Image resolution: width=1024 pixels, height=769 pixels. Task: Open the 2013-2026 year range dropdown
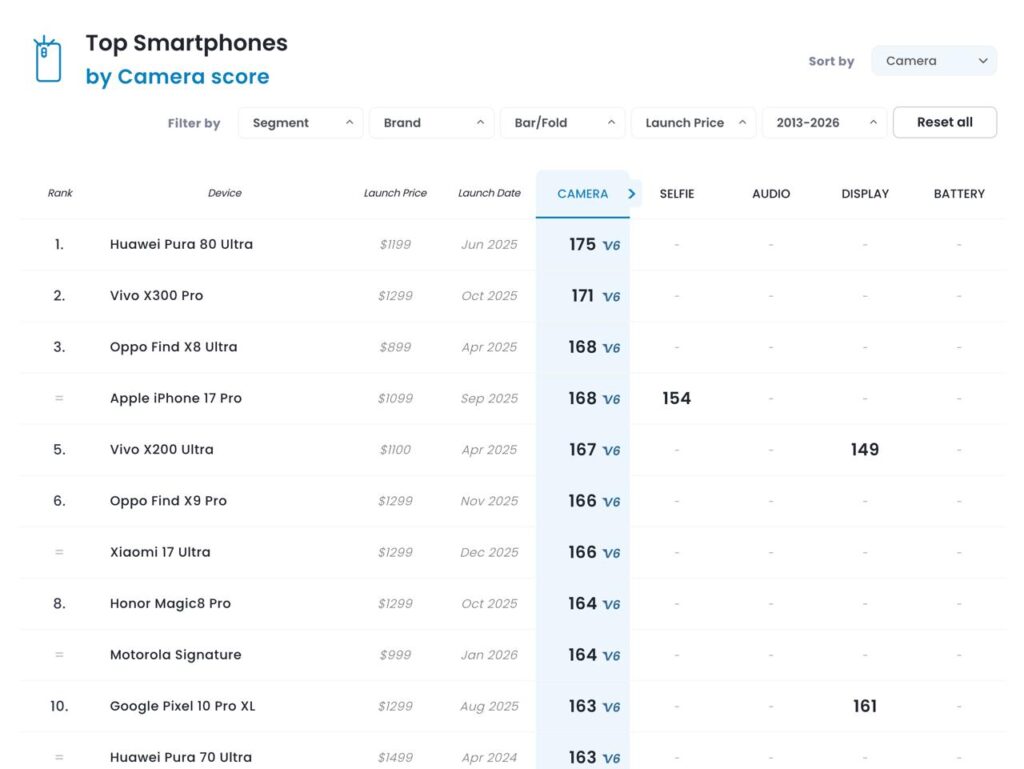click(x=824, y=123)
